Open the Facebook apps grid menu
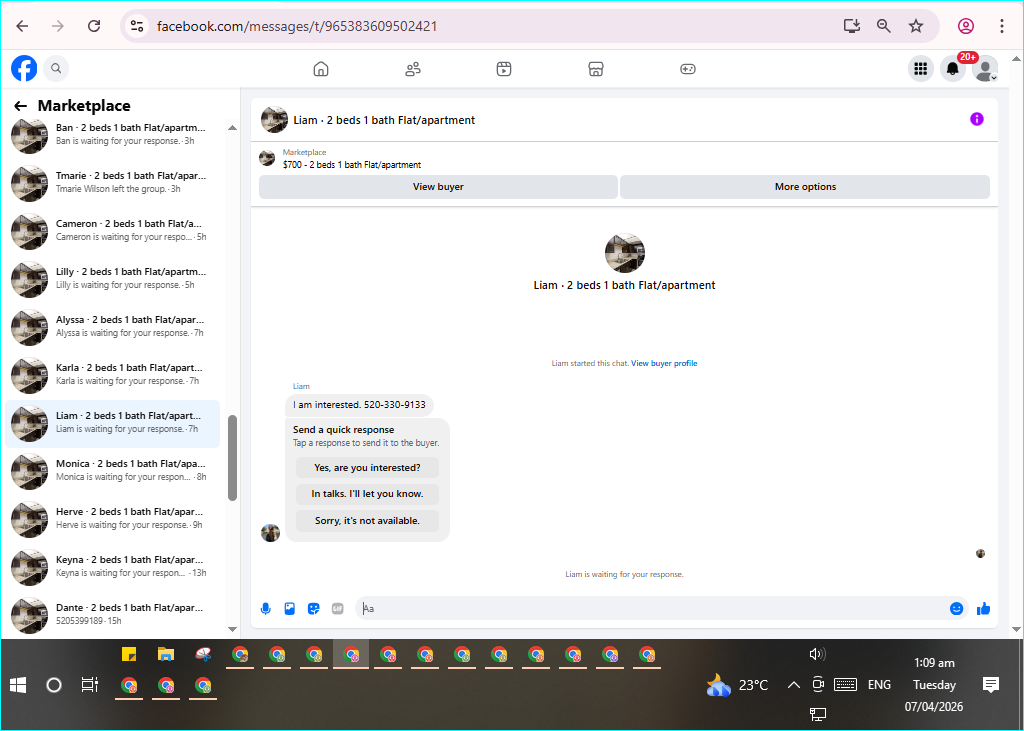Image resolution: width=1024 pixels, height=731 pixels. click(921, 69)
